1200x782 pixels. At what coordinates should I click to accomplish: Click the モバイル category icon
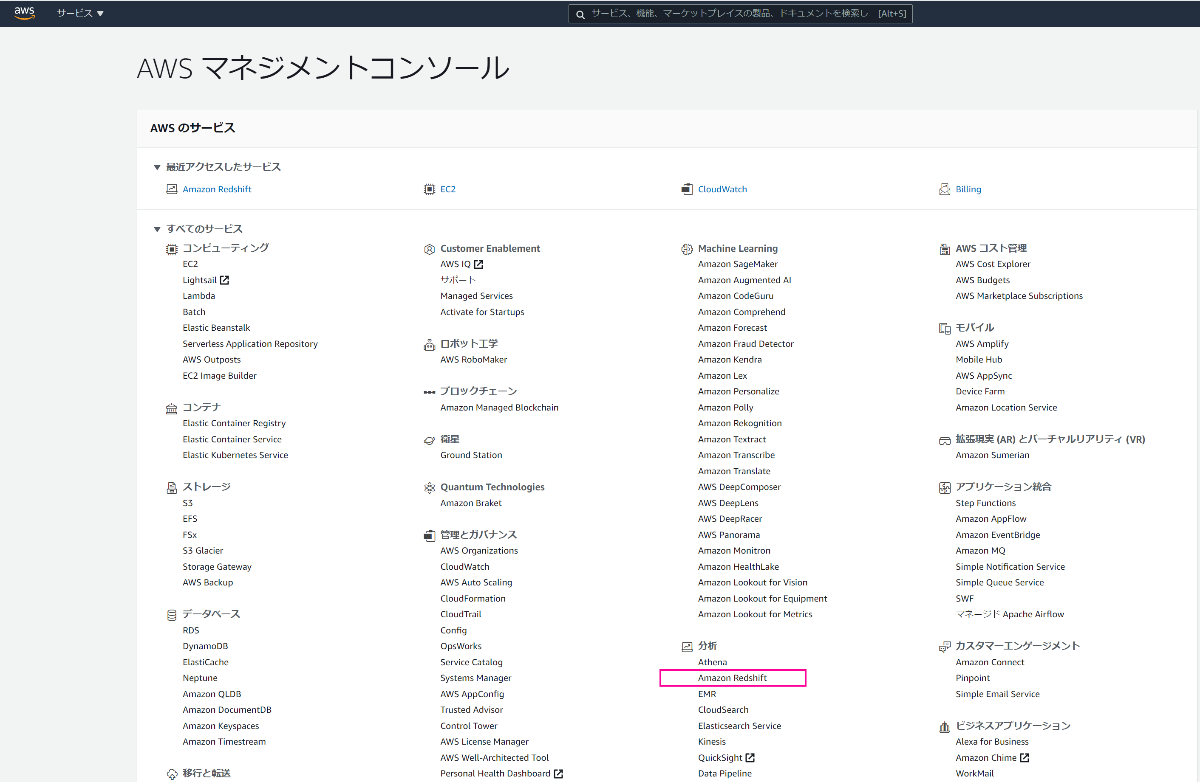945,328
